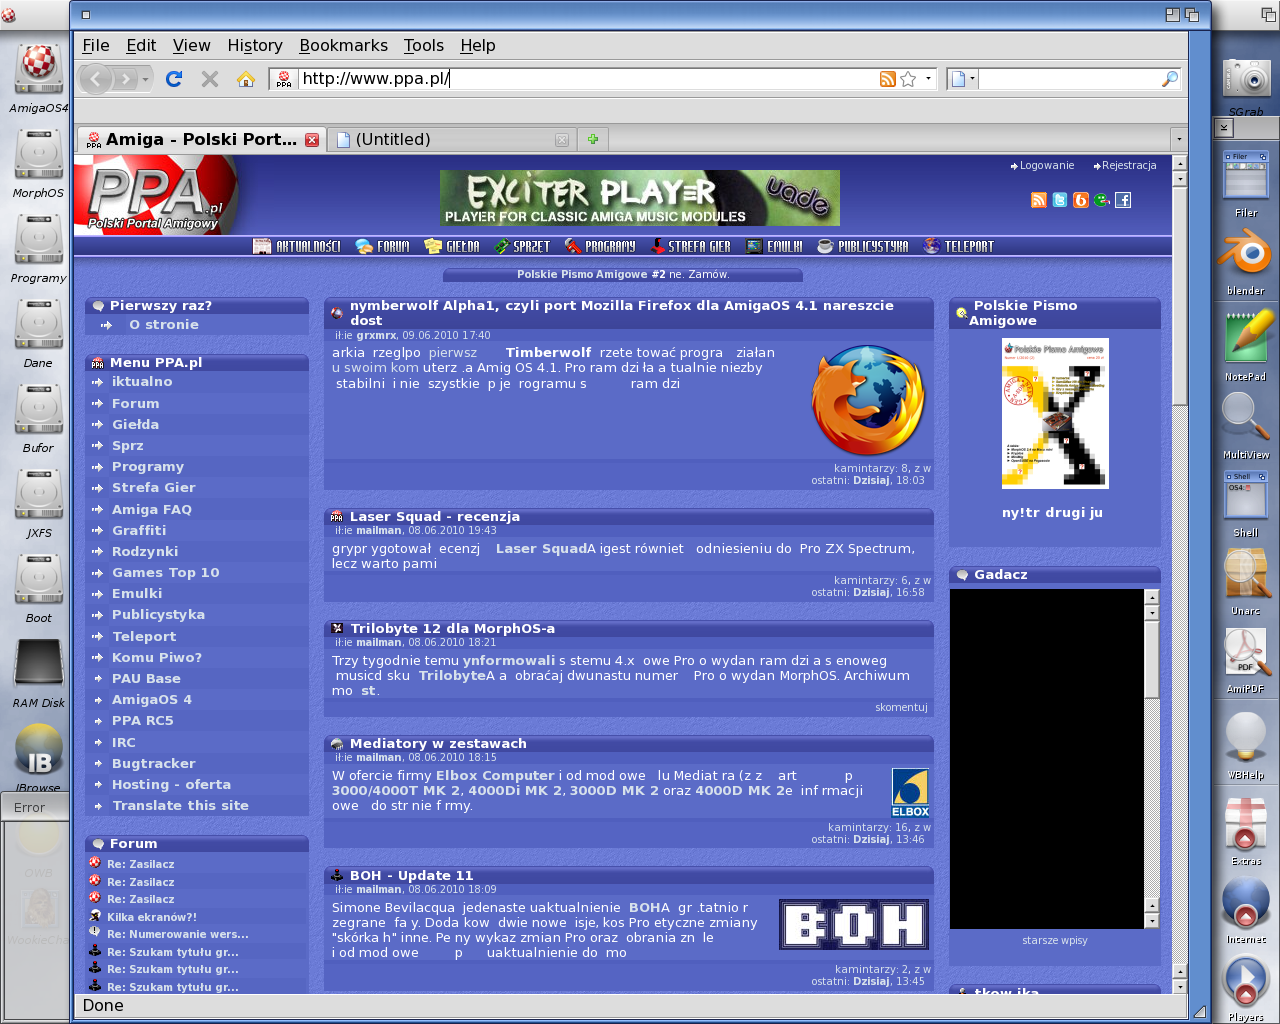Open the MorphOS desktop drive icon
The height and width of the screenshot is (1024, 1280).
pos(38,154)
